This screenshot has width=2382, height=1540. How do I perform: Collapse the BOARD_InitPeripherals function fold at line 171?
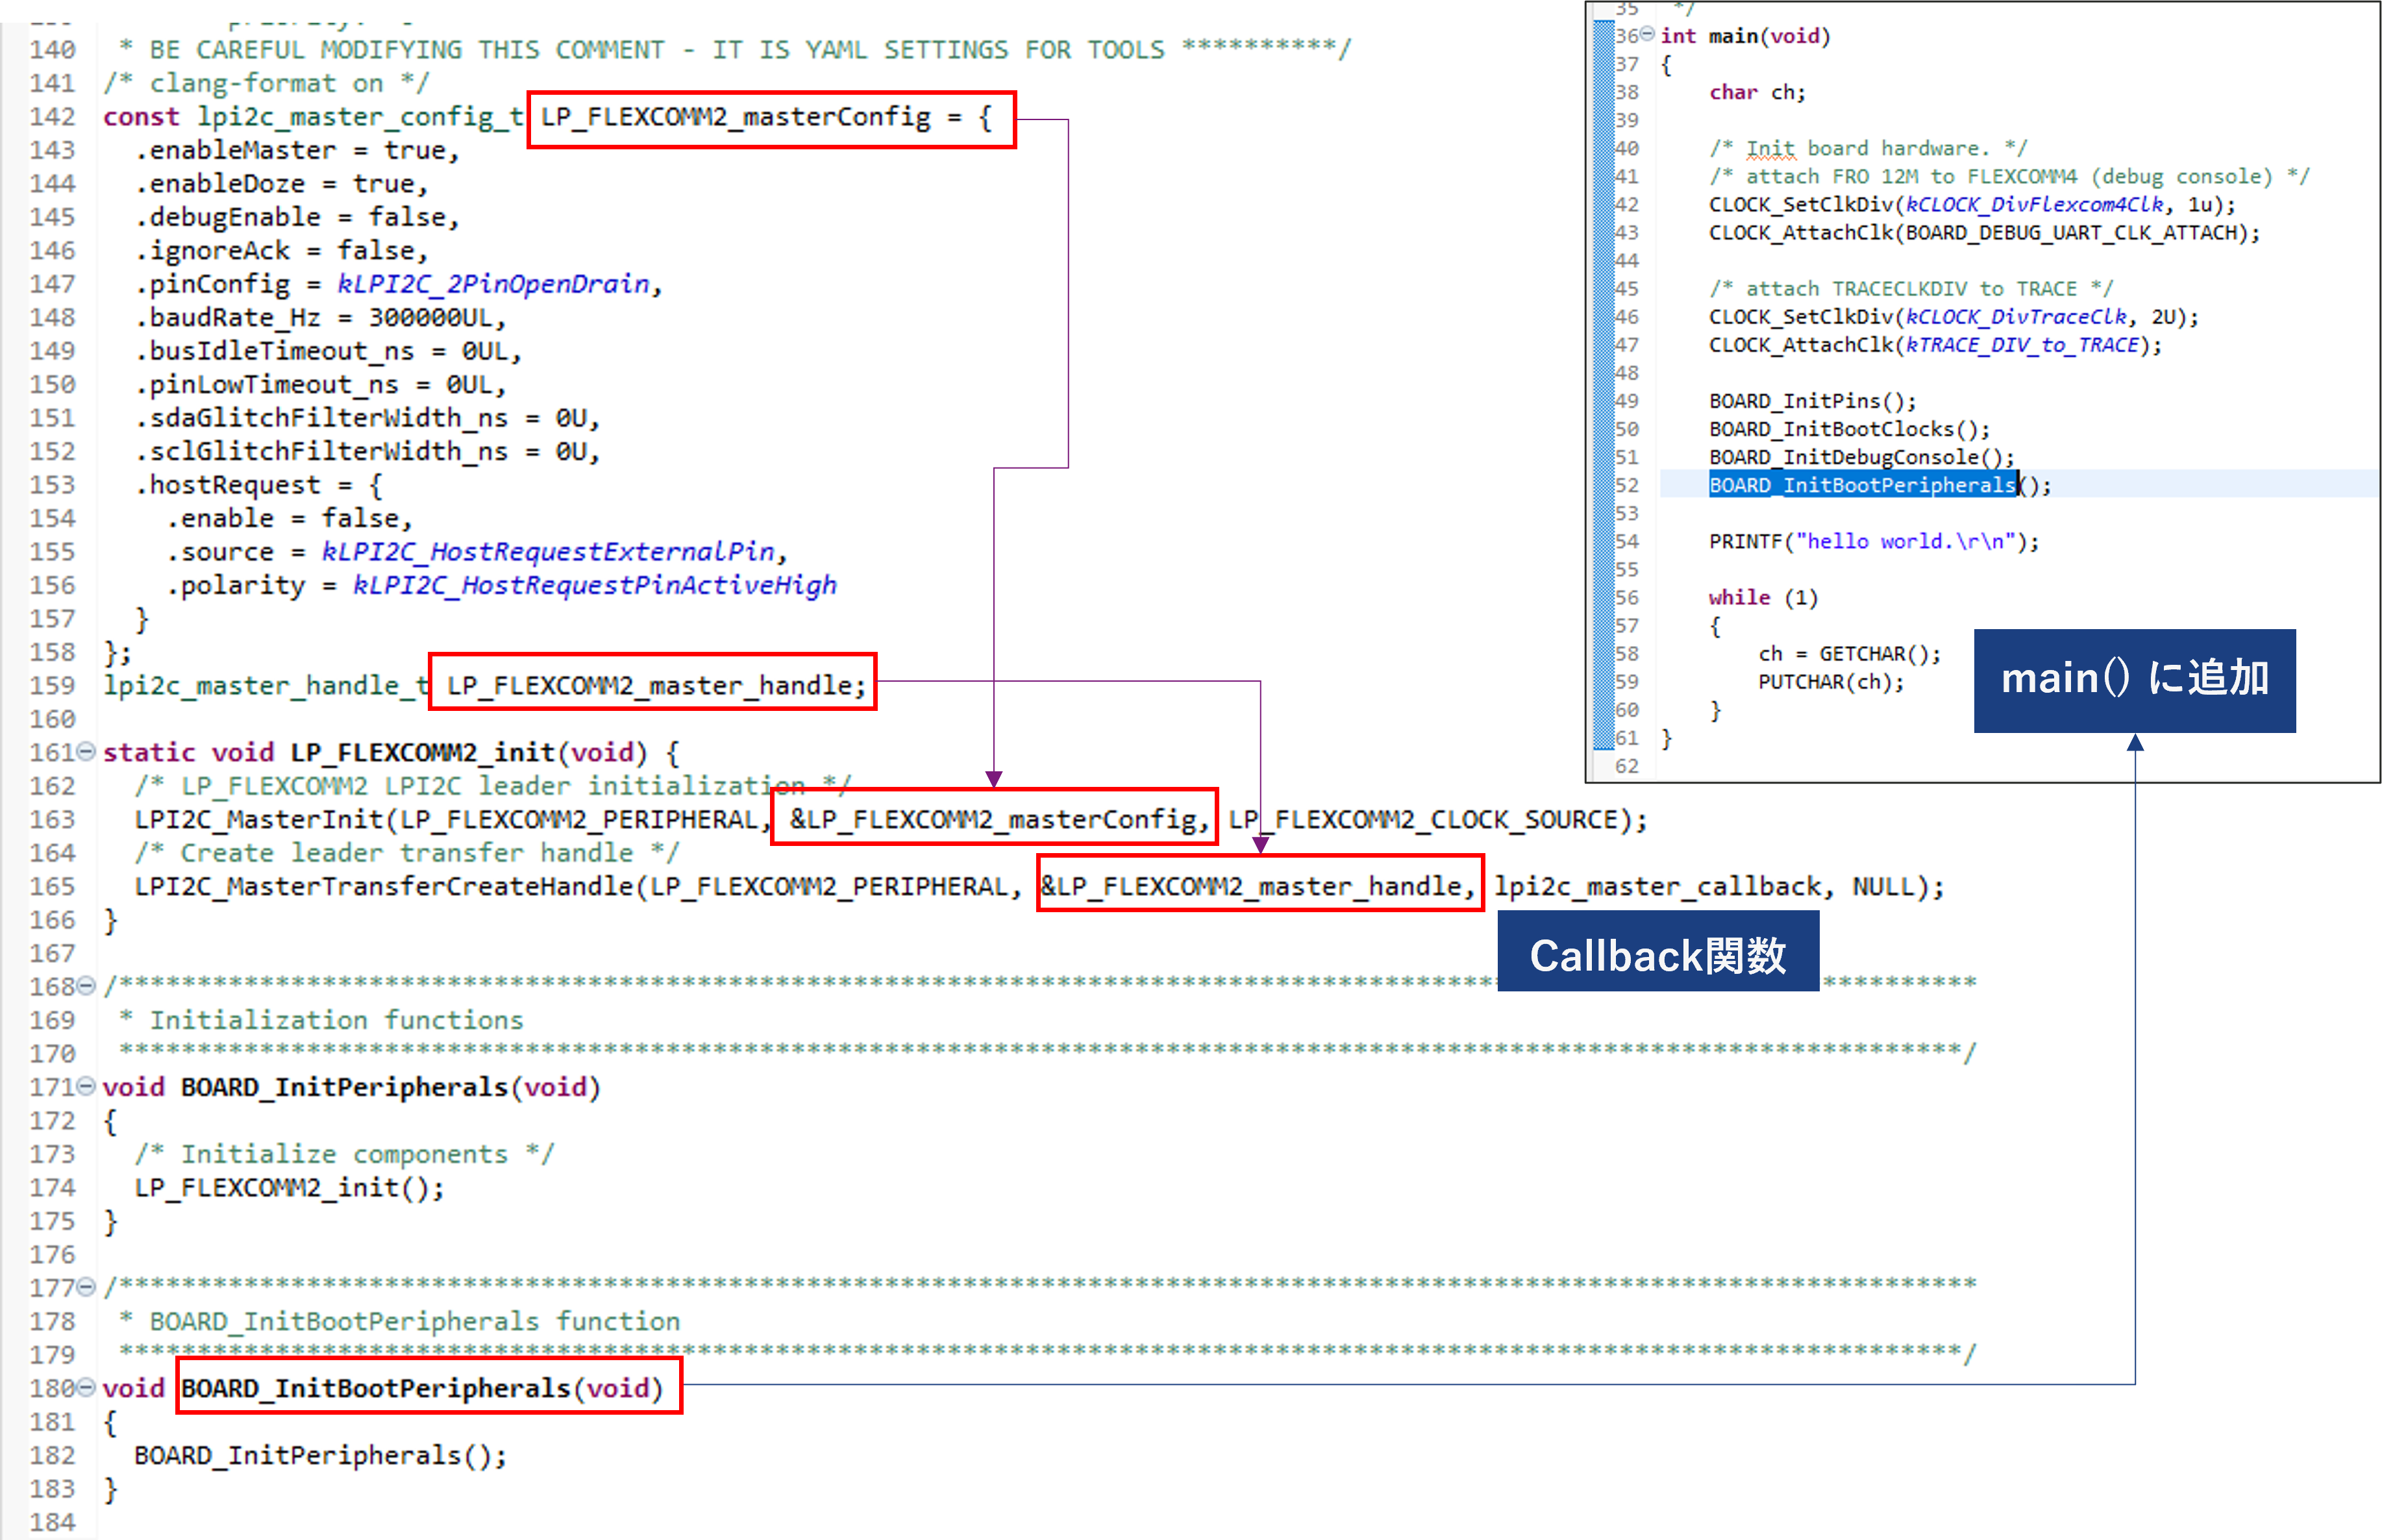click(x=86, y=1086)
